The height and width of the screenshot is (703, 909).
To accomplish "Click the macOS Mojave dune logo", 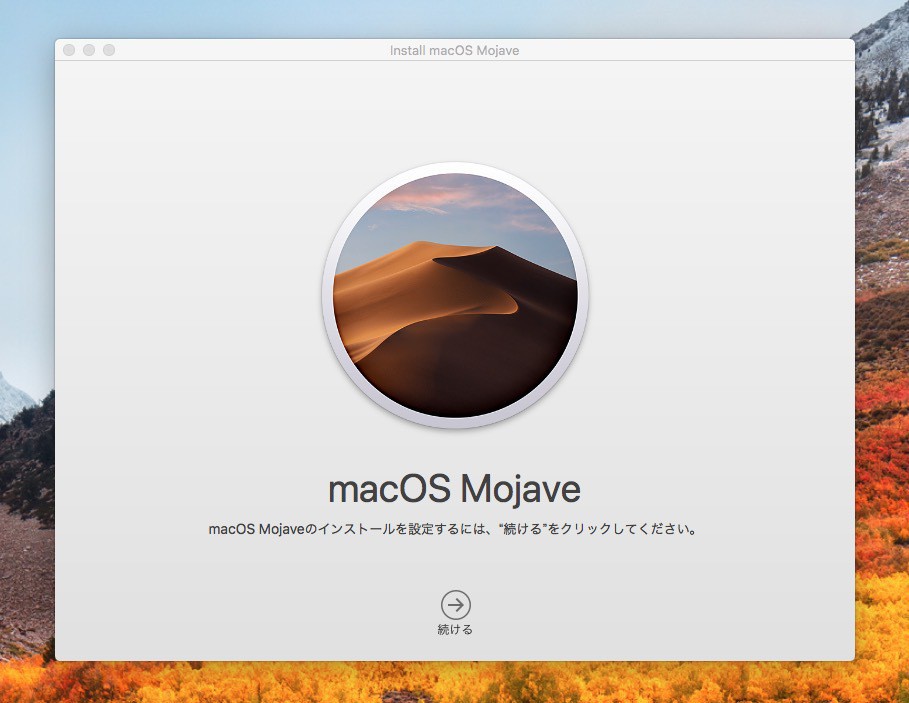I will 455,295.
